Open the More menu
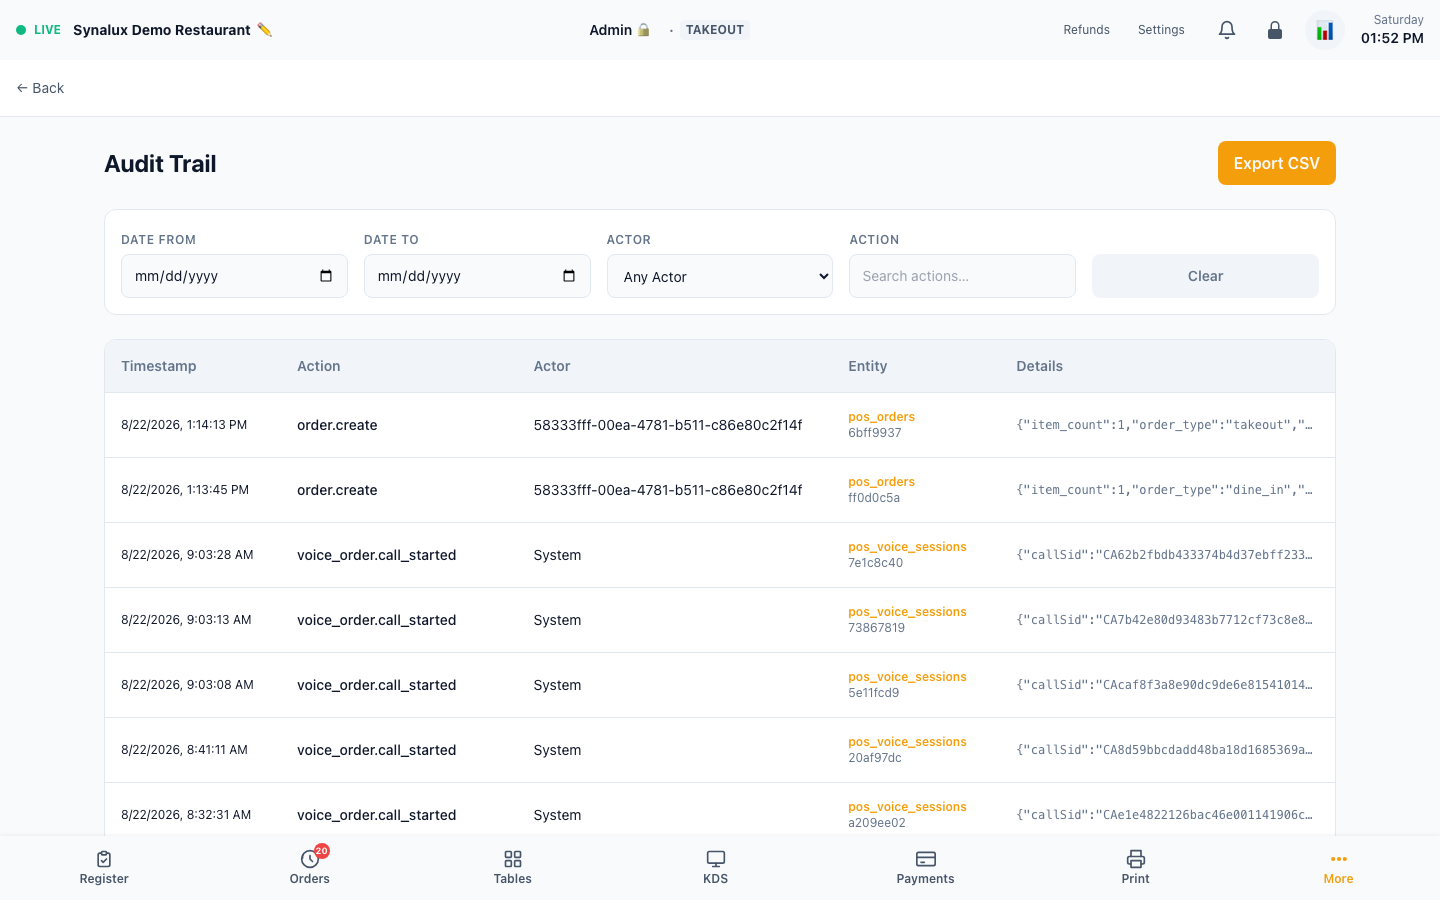 (1338, 867)
